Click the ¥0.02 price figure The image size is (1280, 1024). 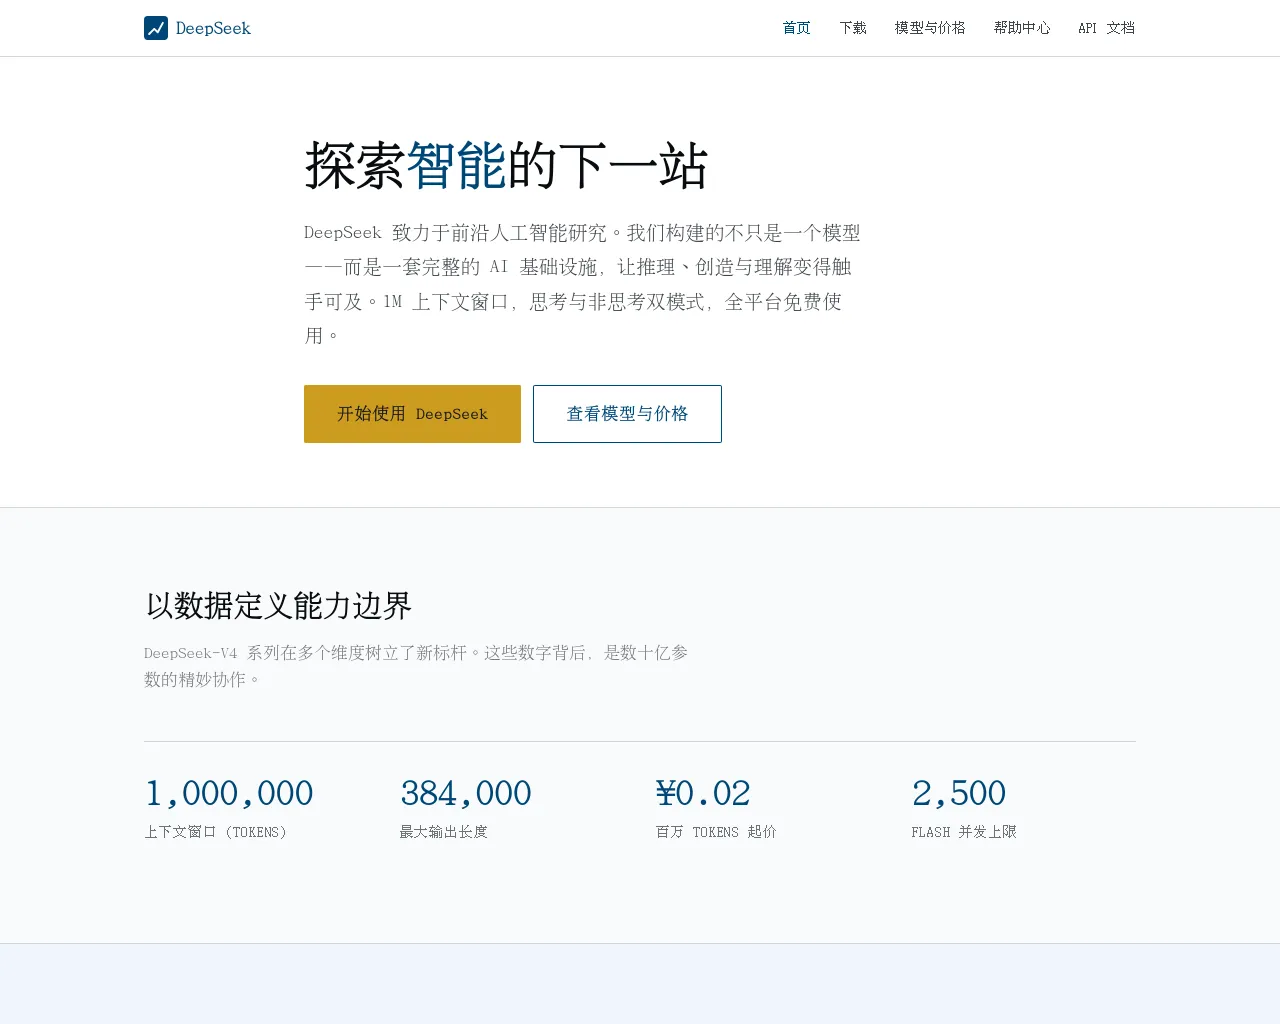(703, 793)
